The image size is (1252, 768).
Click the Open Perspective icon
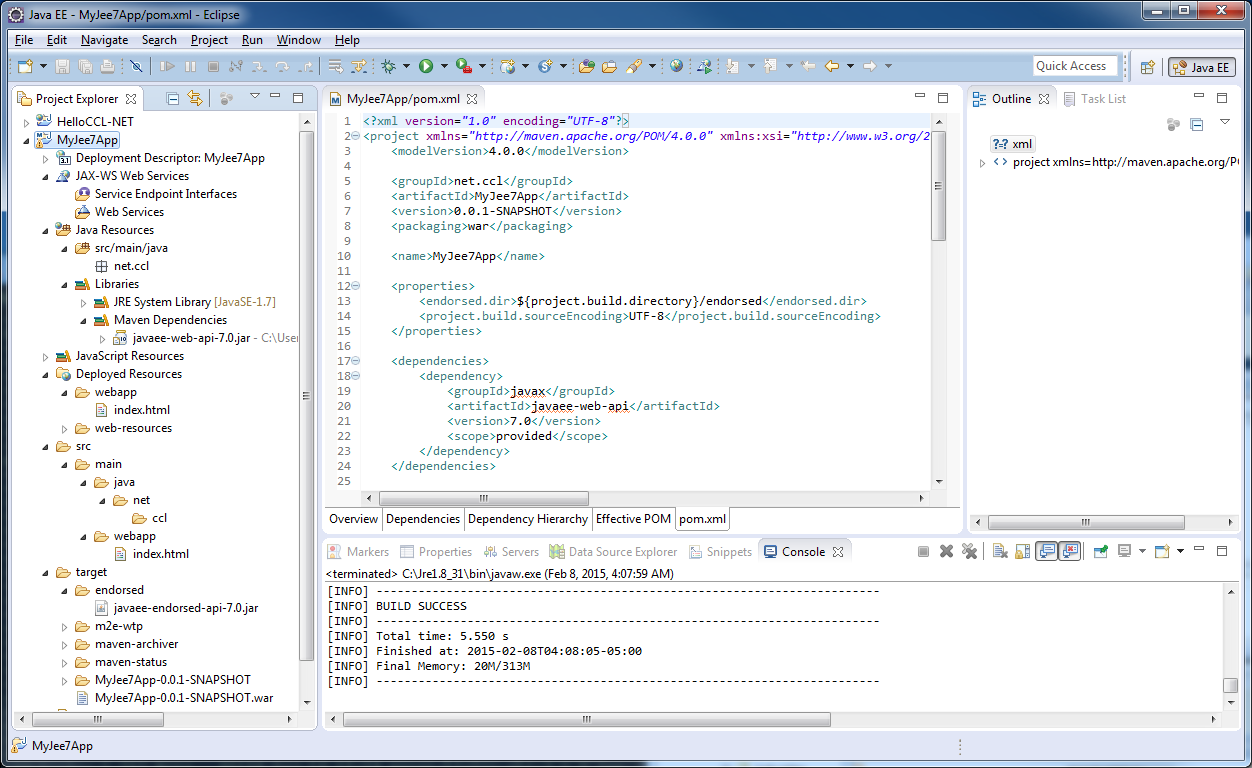[1148, 67]
